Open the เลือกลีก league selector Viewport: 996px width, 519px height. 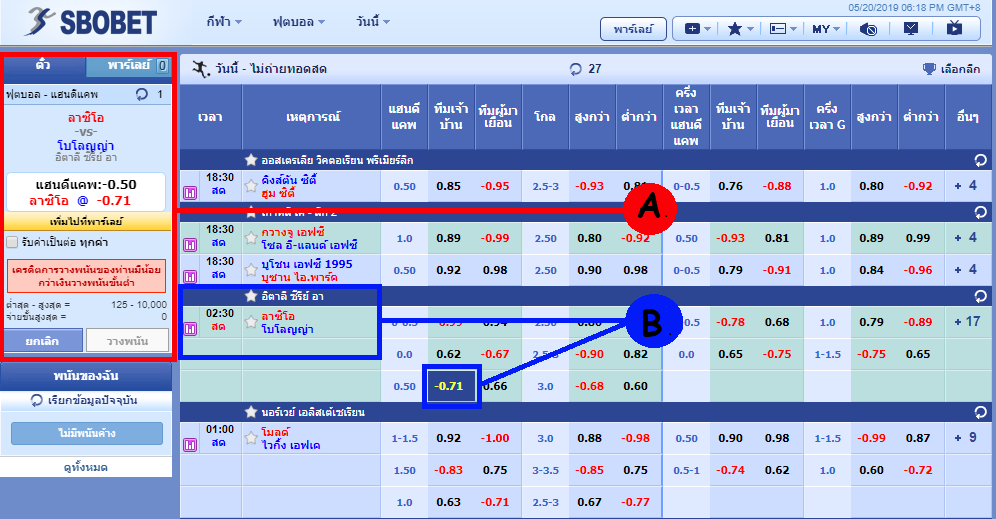[960, 69]
